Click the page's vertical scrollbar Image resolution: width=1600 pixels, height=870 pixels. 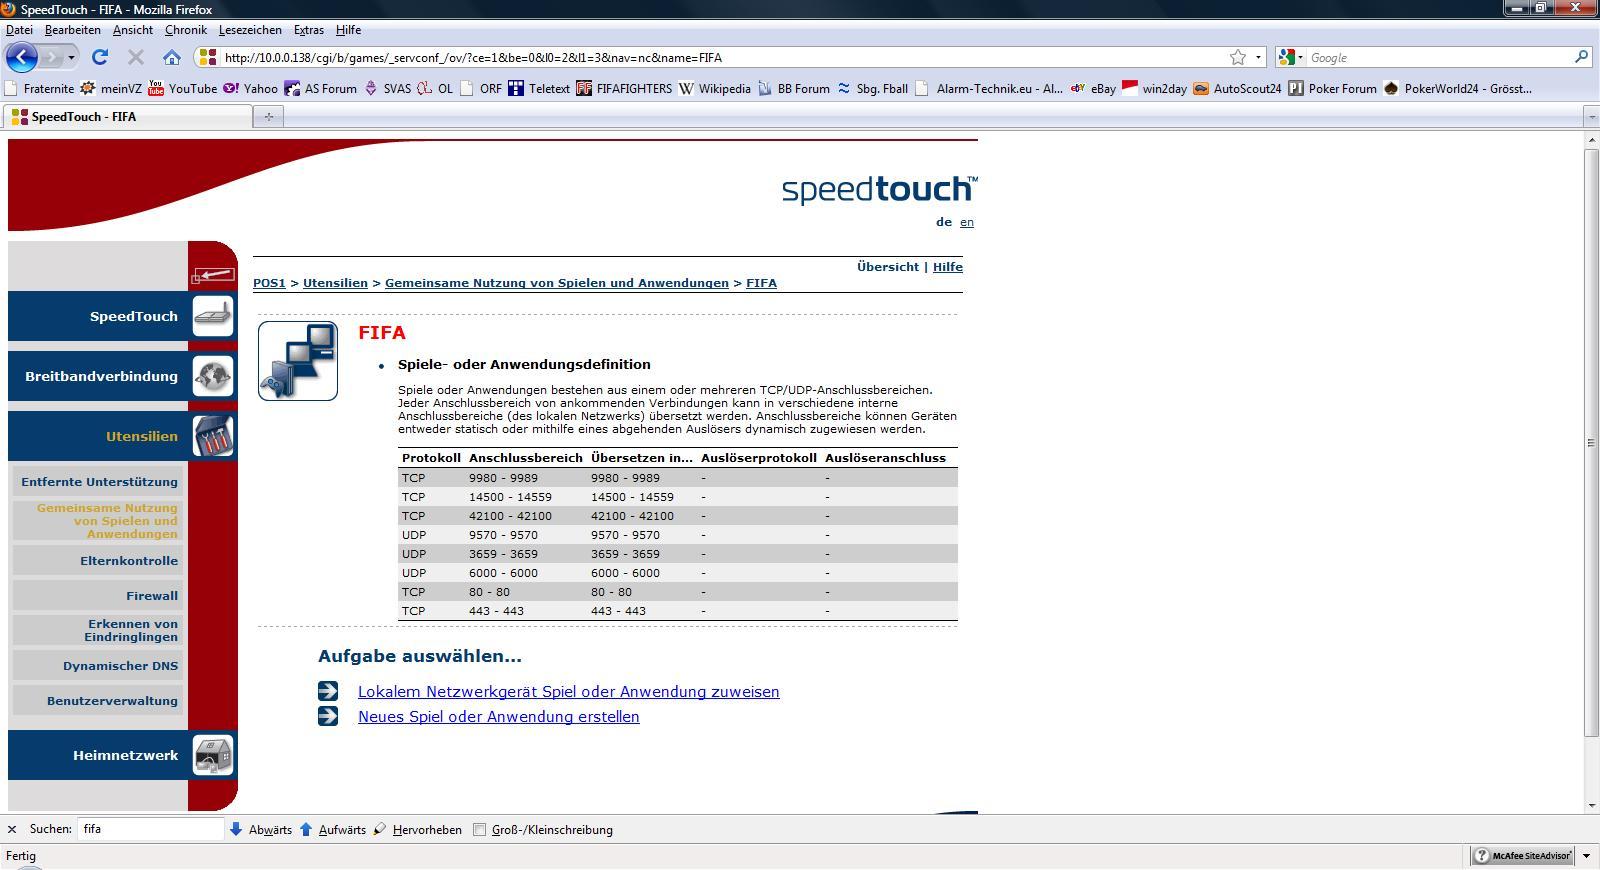pyautogui.click(x=1591, y=443)
